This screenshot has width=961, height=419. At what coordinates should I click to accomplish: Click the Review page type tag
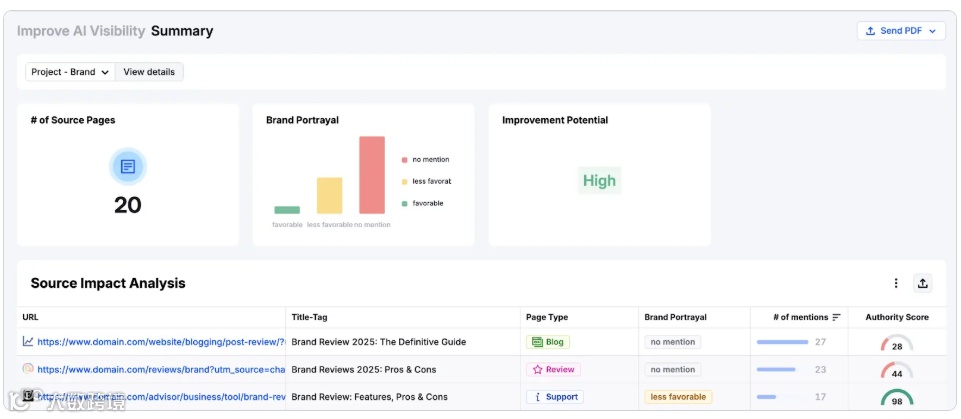click(553, 369)
